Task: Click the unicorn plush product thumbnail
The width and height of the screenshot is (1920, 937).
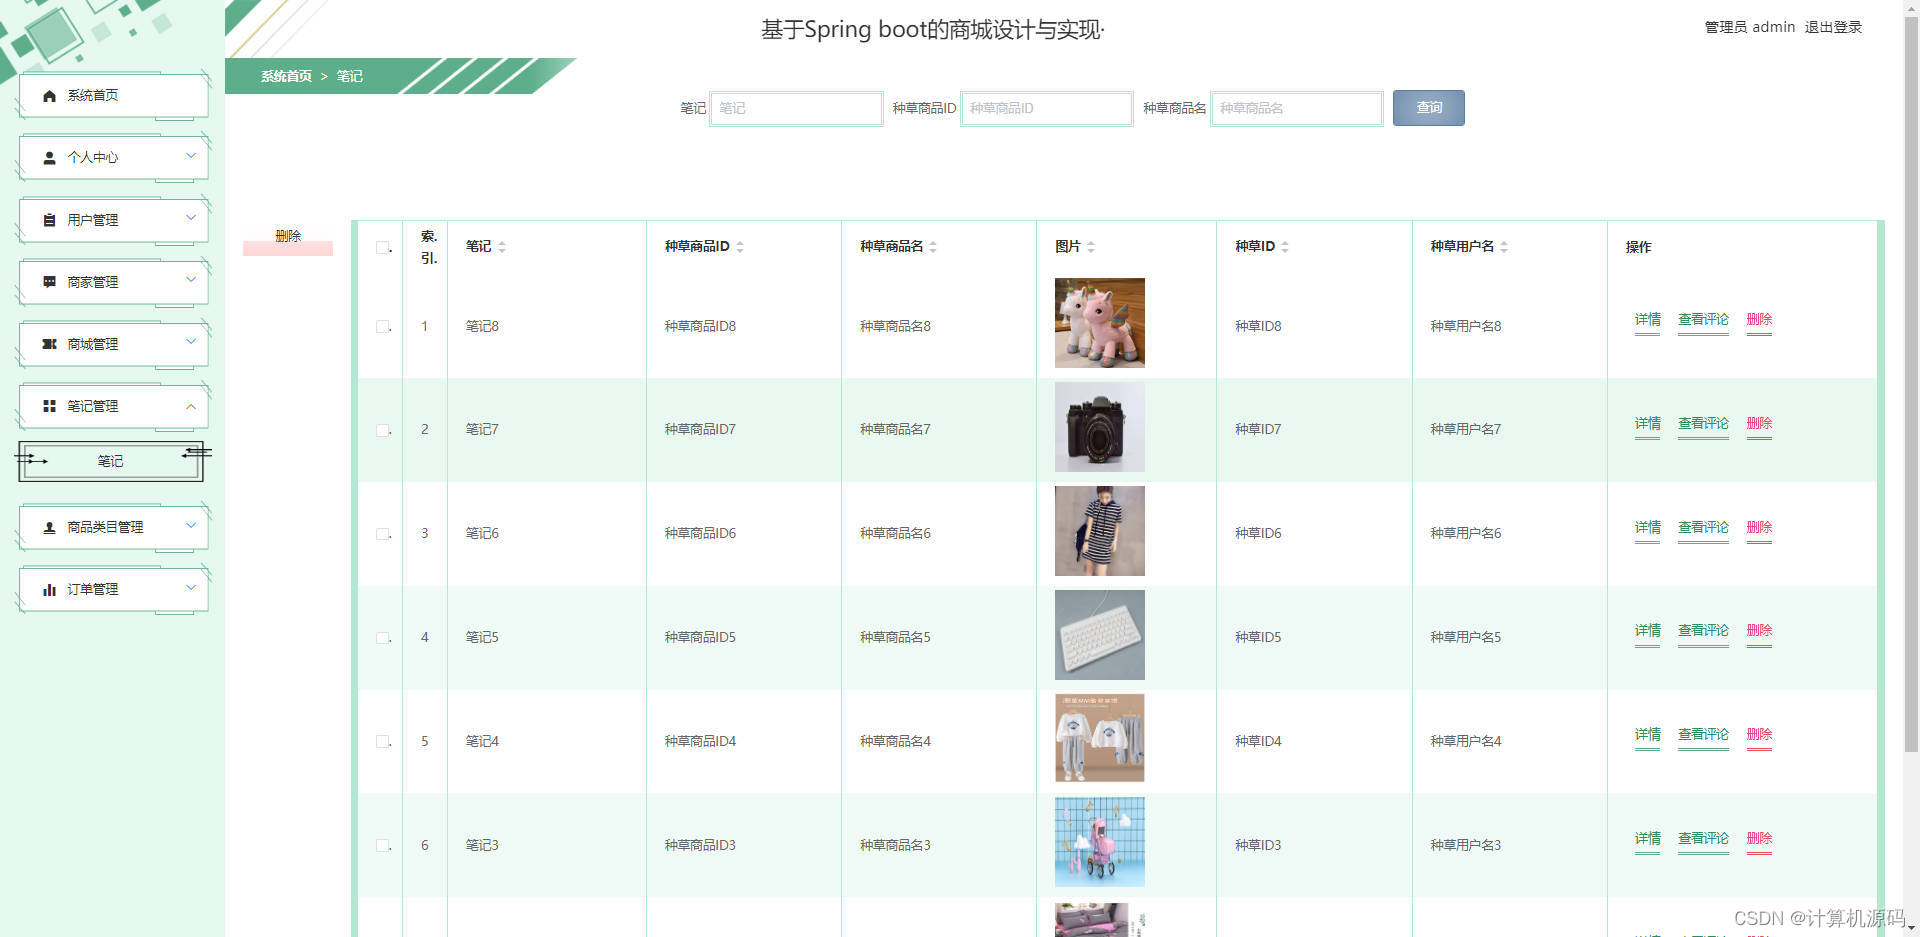Action: click(x=1099, y=323)
